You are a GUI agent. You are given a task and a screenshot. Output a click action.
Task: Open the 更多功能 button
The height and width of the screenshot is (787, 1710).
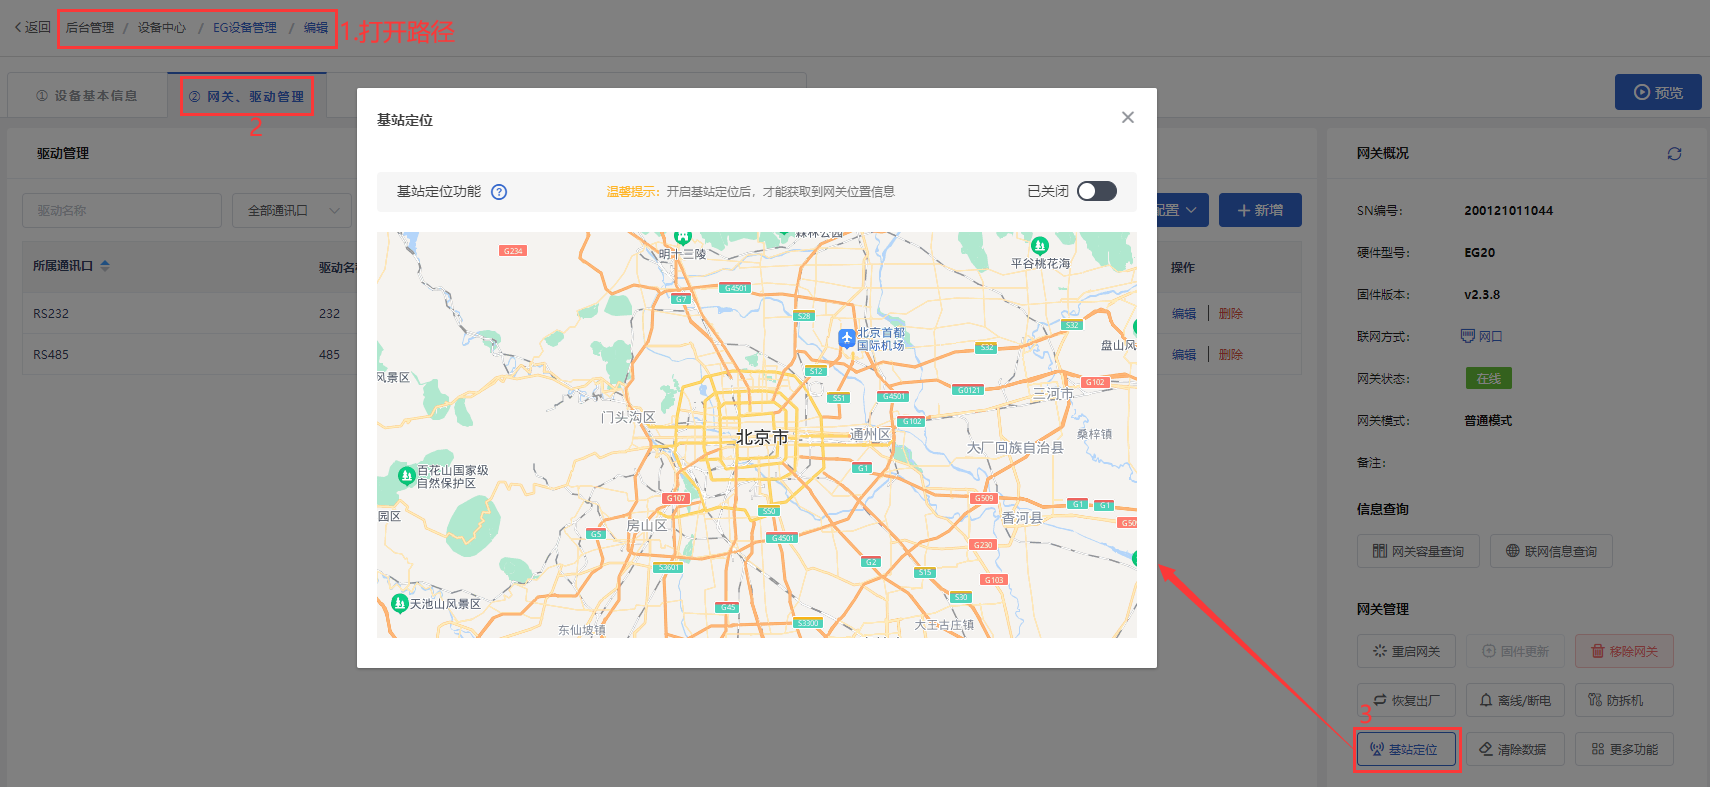(1624, 749)
